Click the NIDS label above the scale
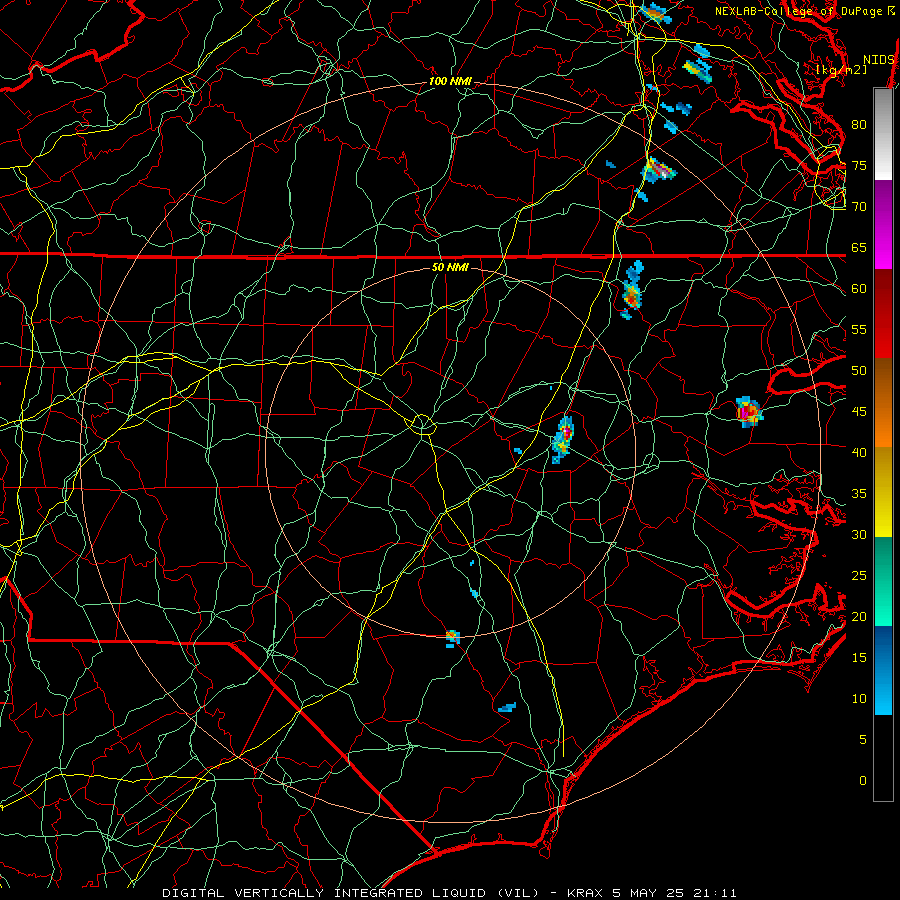Viewport: 900px width, 900px height. point(879,60)
